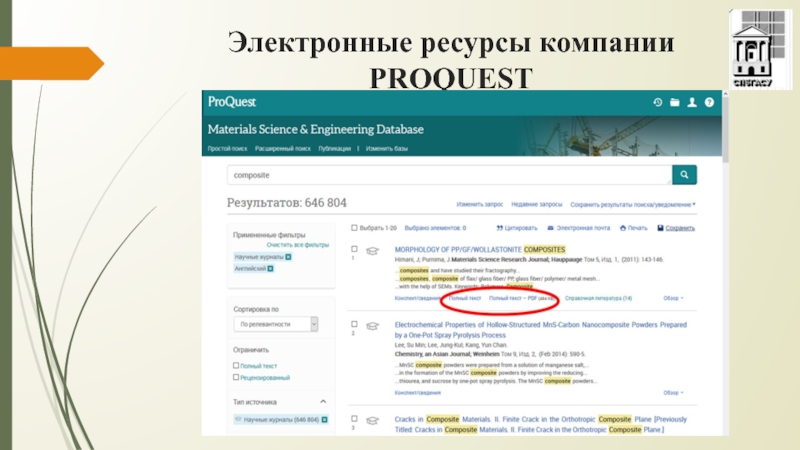Open recent searches history icon

click(x=657, y=102)
